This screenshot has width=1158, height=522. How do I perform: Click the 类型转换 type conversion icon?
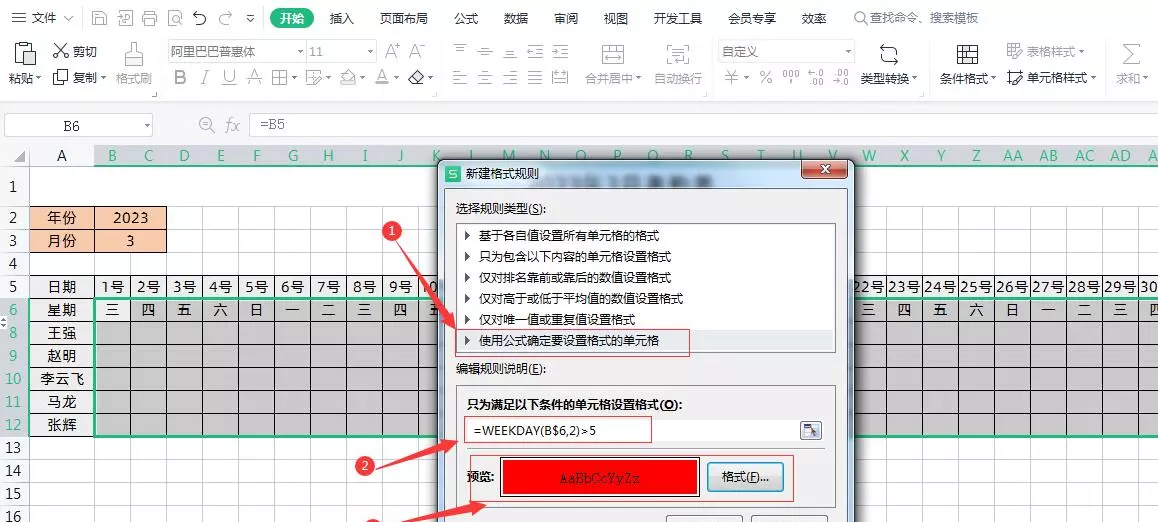pyautogui.click(x=888, y=54)
